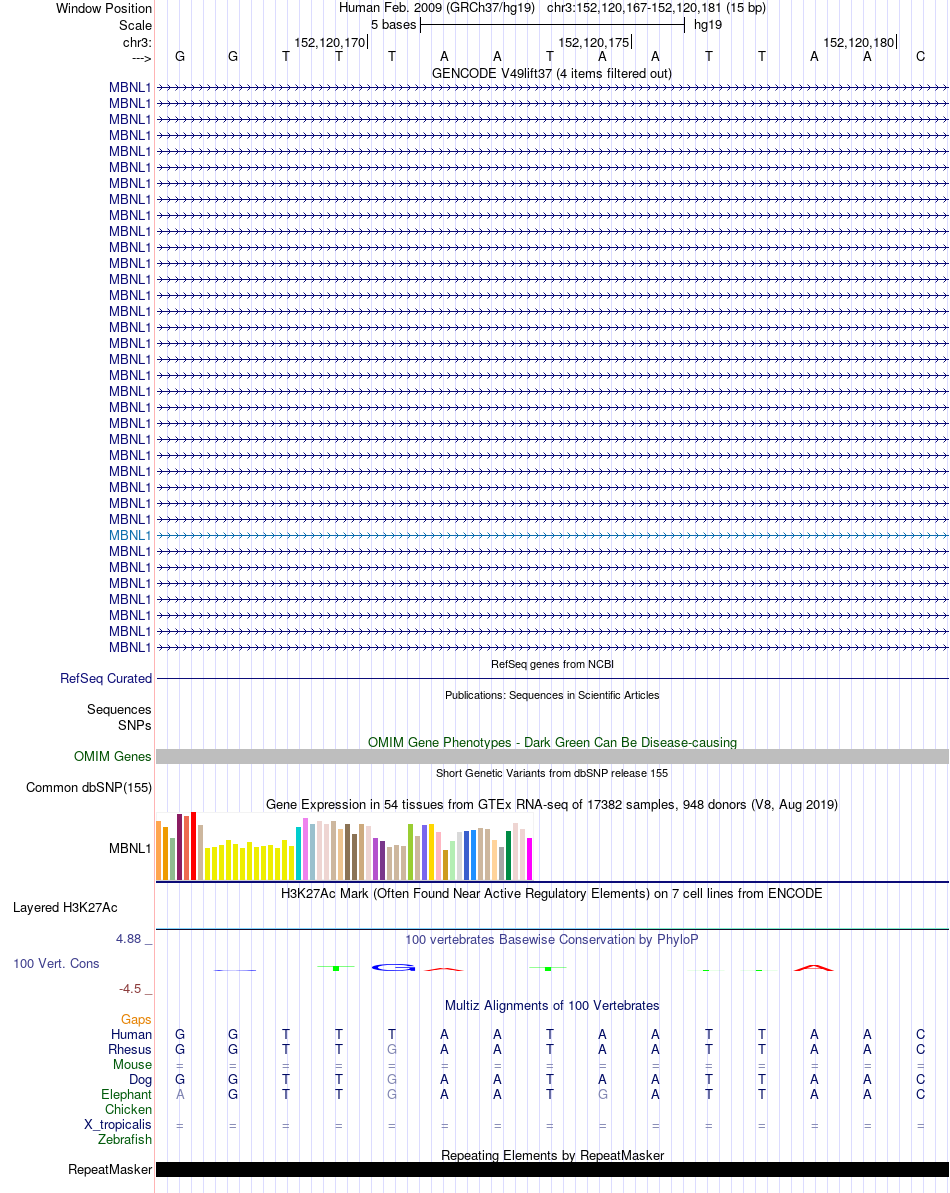Click the RefSeq Curated intron line
Screen dimensions: 950x1193
[x=552, y=678]
